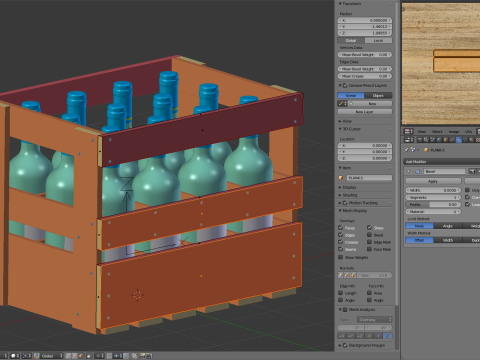
Task: Adjust the Bevel Profile slider
Action: click(x=433, y=204)
